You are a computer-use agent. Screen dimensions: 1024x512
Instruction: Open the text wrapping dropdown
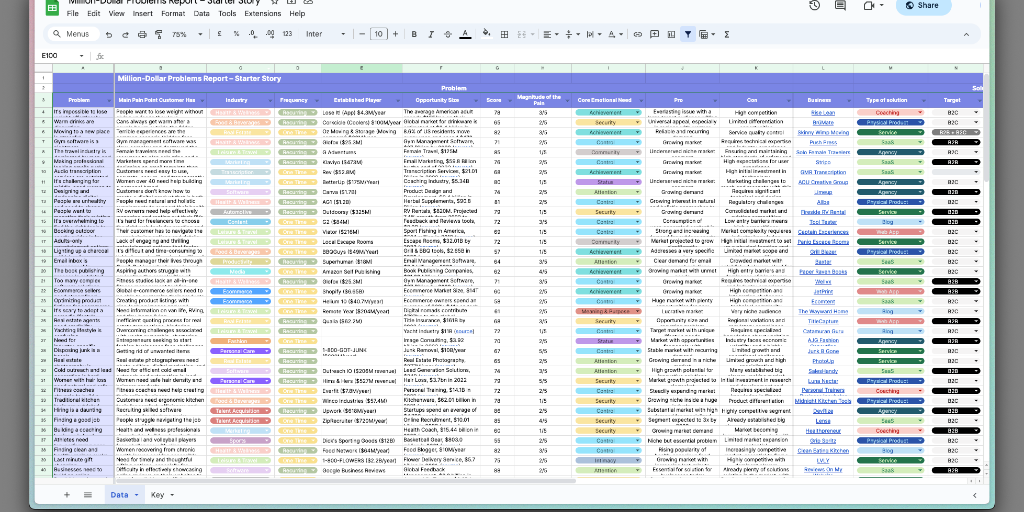593,34
